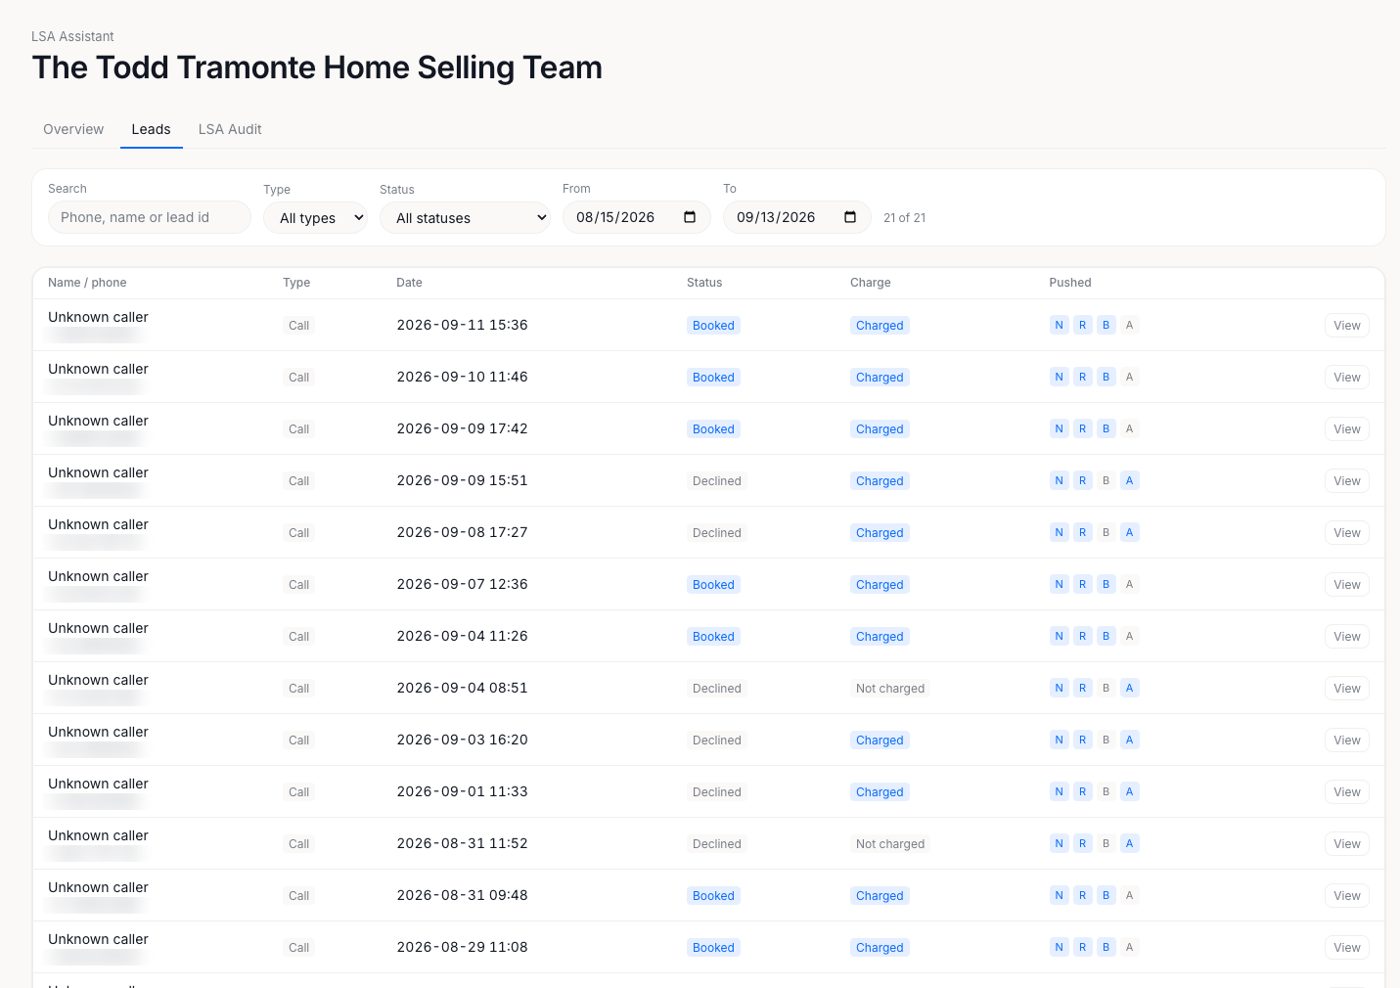Screen dimensions: 1400x988
Task: Click R badge in 2026-09-11 15:36 row
Action: pos(1082,325)
